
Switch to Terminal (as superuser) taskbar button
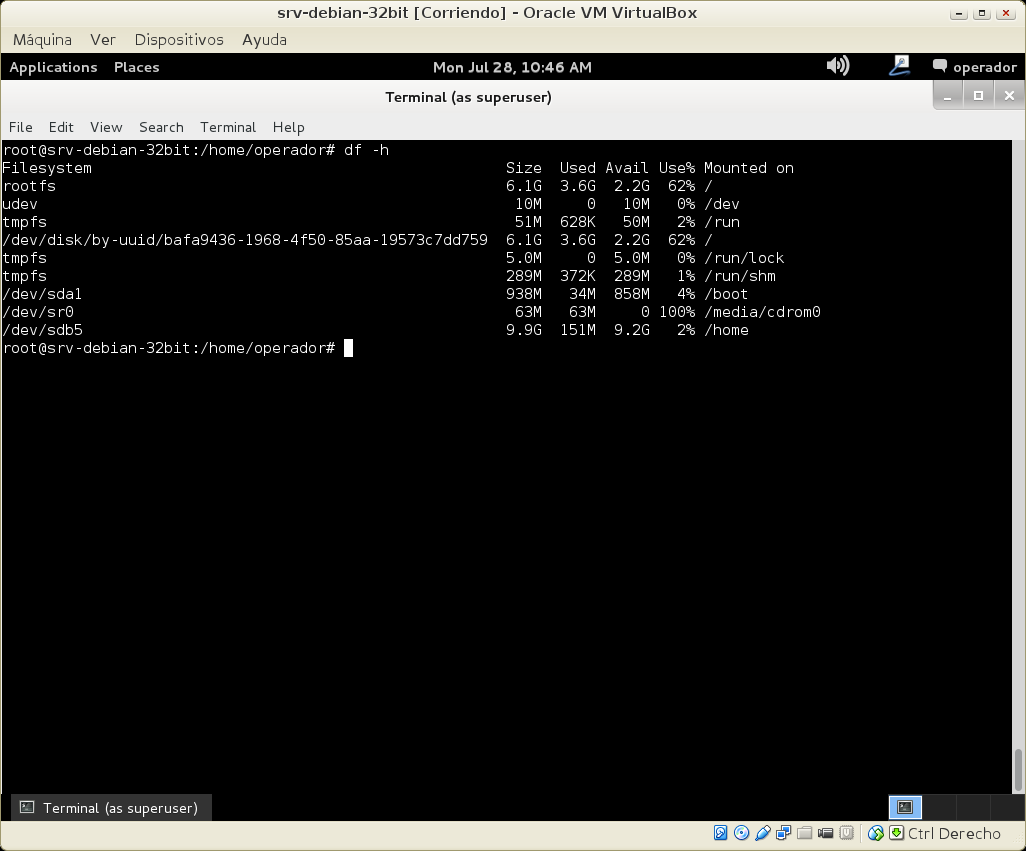coord(109,808)
